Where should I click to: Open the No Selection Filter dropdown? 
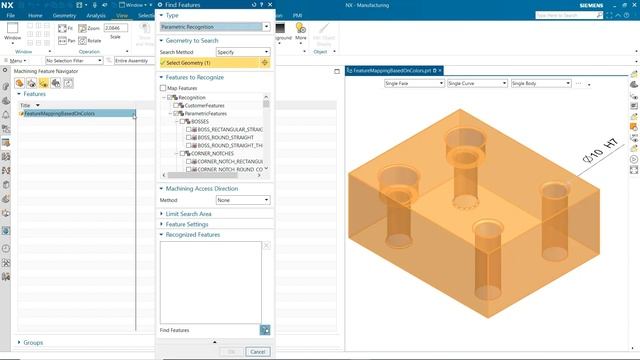pos(74,60)
